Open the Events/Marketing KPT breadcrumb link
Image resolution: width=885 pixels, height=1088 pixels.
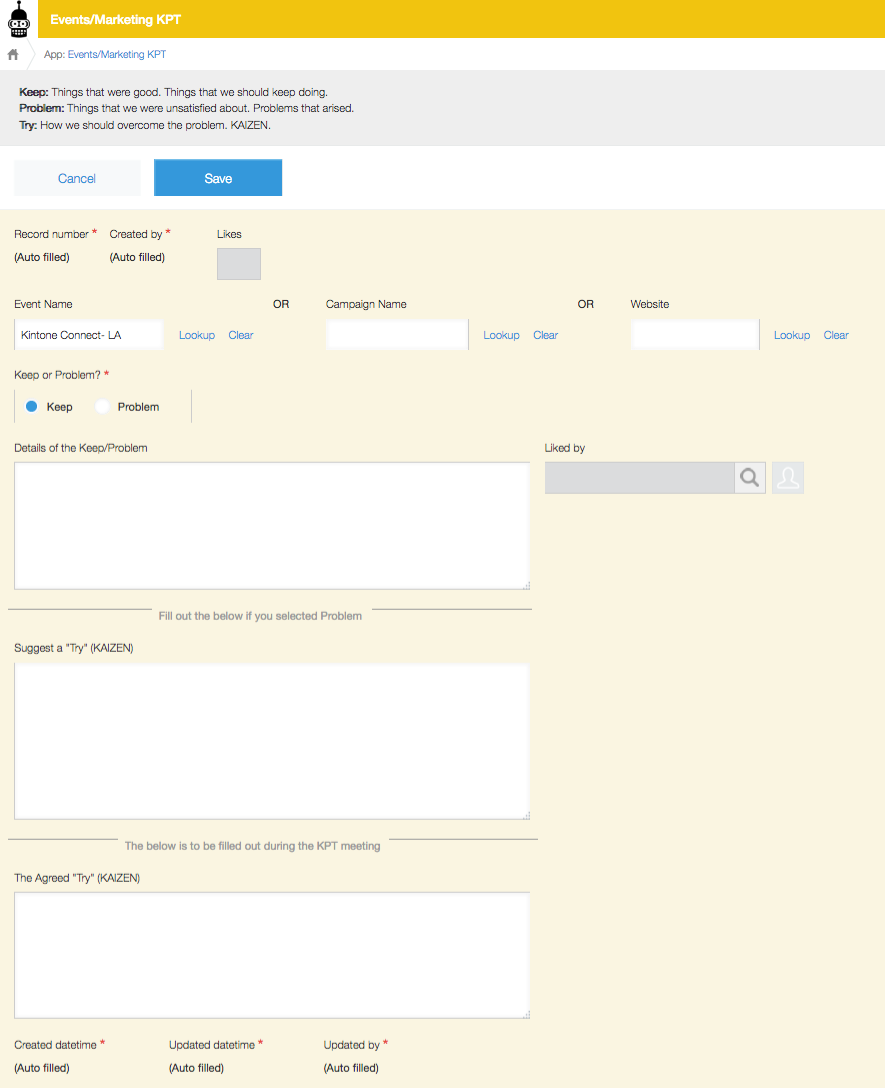(x=117, y=55)
